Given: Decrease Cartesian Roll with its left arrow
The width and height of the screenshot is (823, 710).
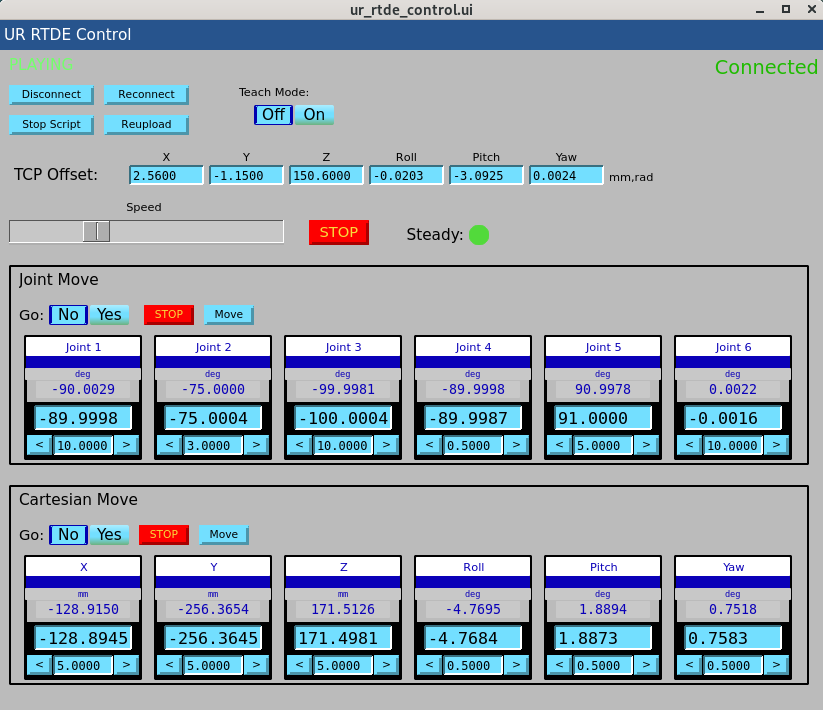Looking at the screenshot, I should click(429, 665).
